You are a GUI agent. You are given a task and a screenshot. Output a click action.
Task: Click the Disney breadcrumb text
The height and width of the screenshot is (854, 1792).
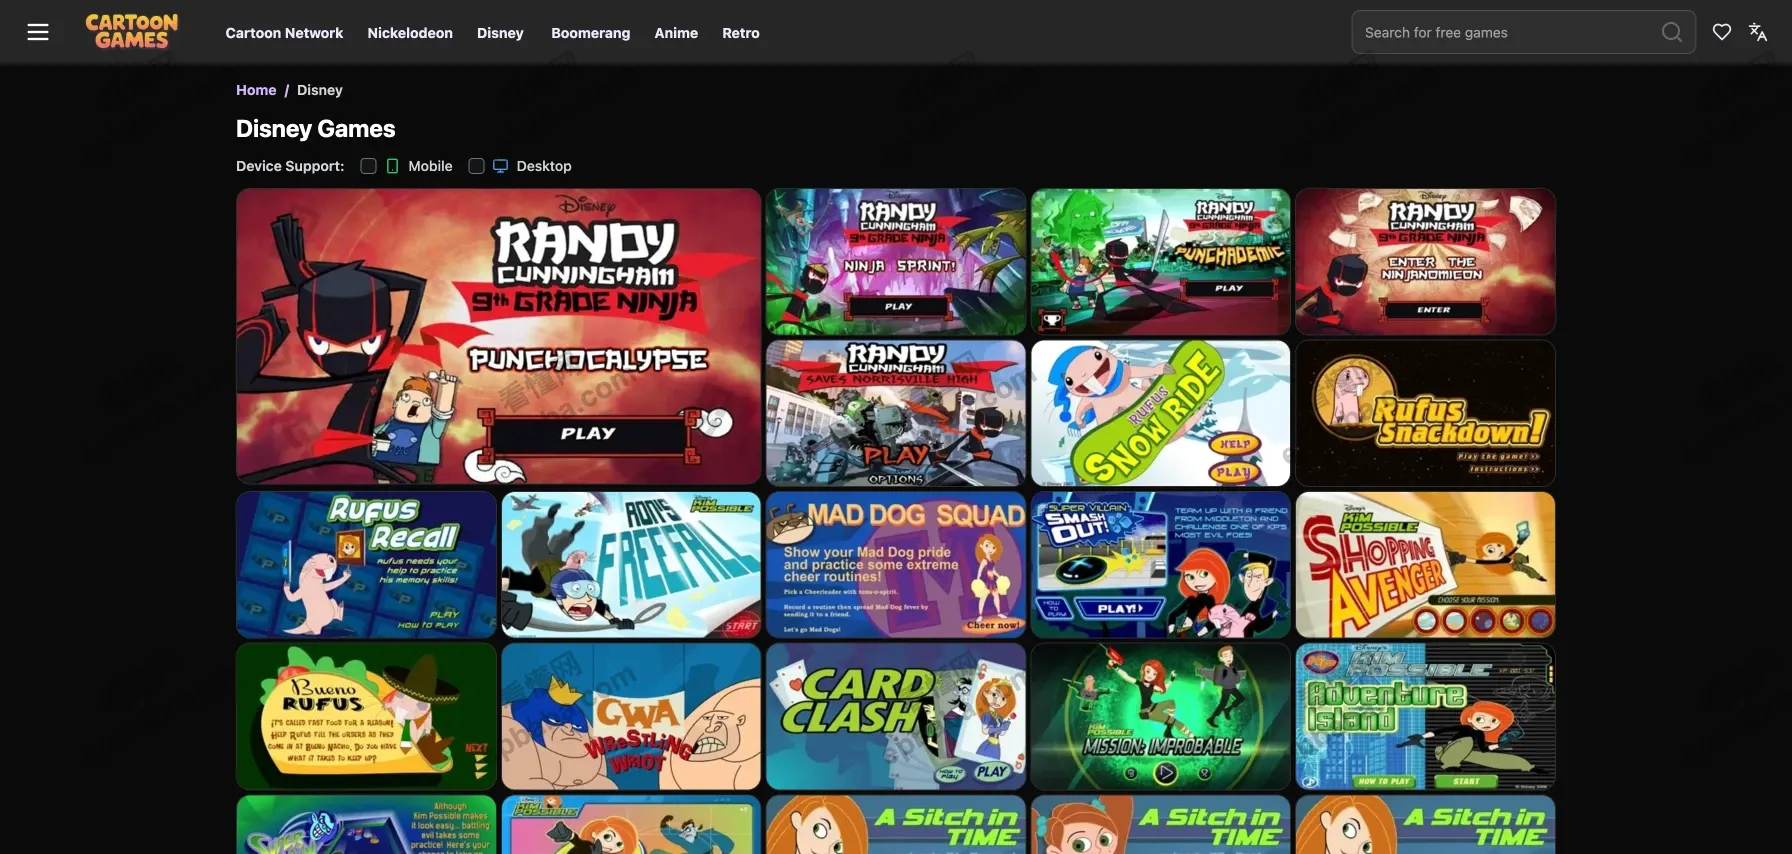tap(320, 90)
